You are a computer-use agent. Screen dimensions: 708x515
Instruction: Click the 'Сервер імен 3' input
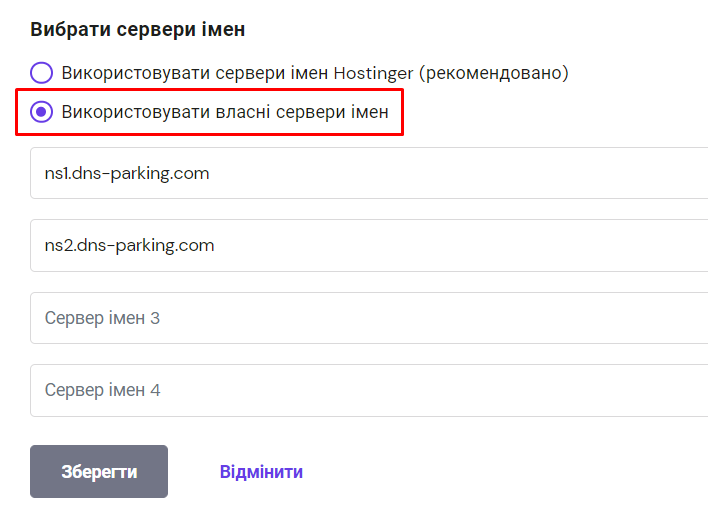[x=368, y=318]
